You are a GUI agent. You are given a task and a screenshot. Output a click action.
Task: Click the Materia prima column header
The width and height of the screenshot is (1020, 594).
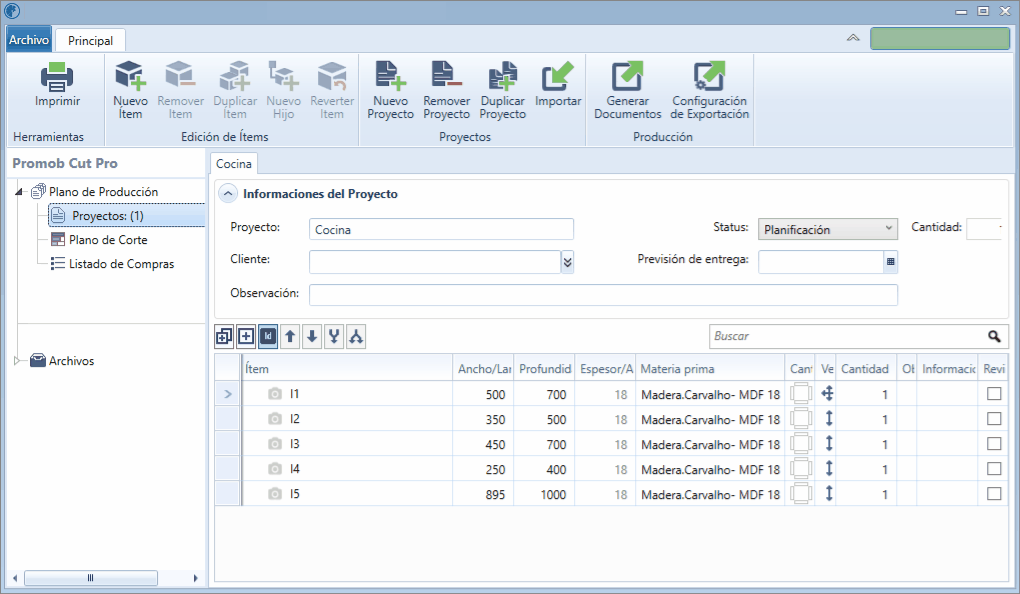[x=710, y=368]
